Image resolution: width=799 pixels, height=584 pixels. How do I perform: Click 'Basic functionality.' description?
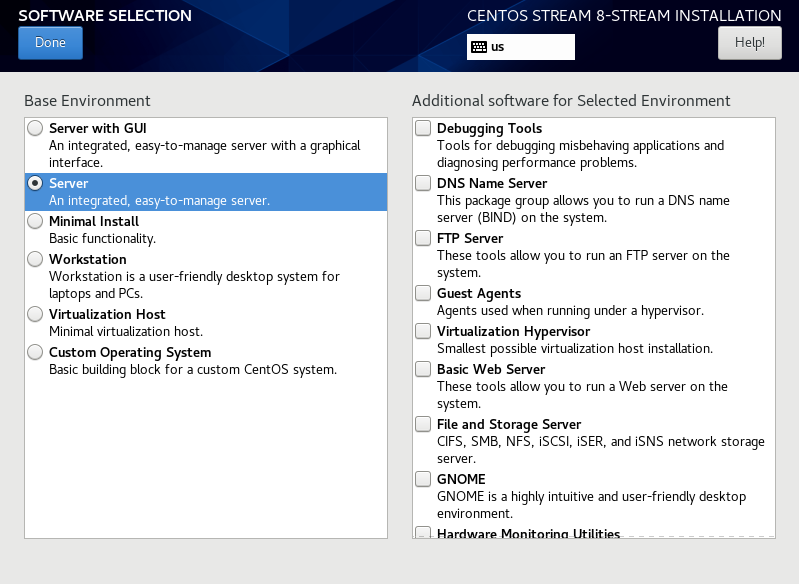click(x=102, y=238)
